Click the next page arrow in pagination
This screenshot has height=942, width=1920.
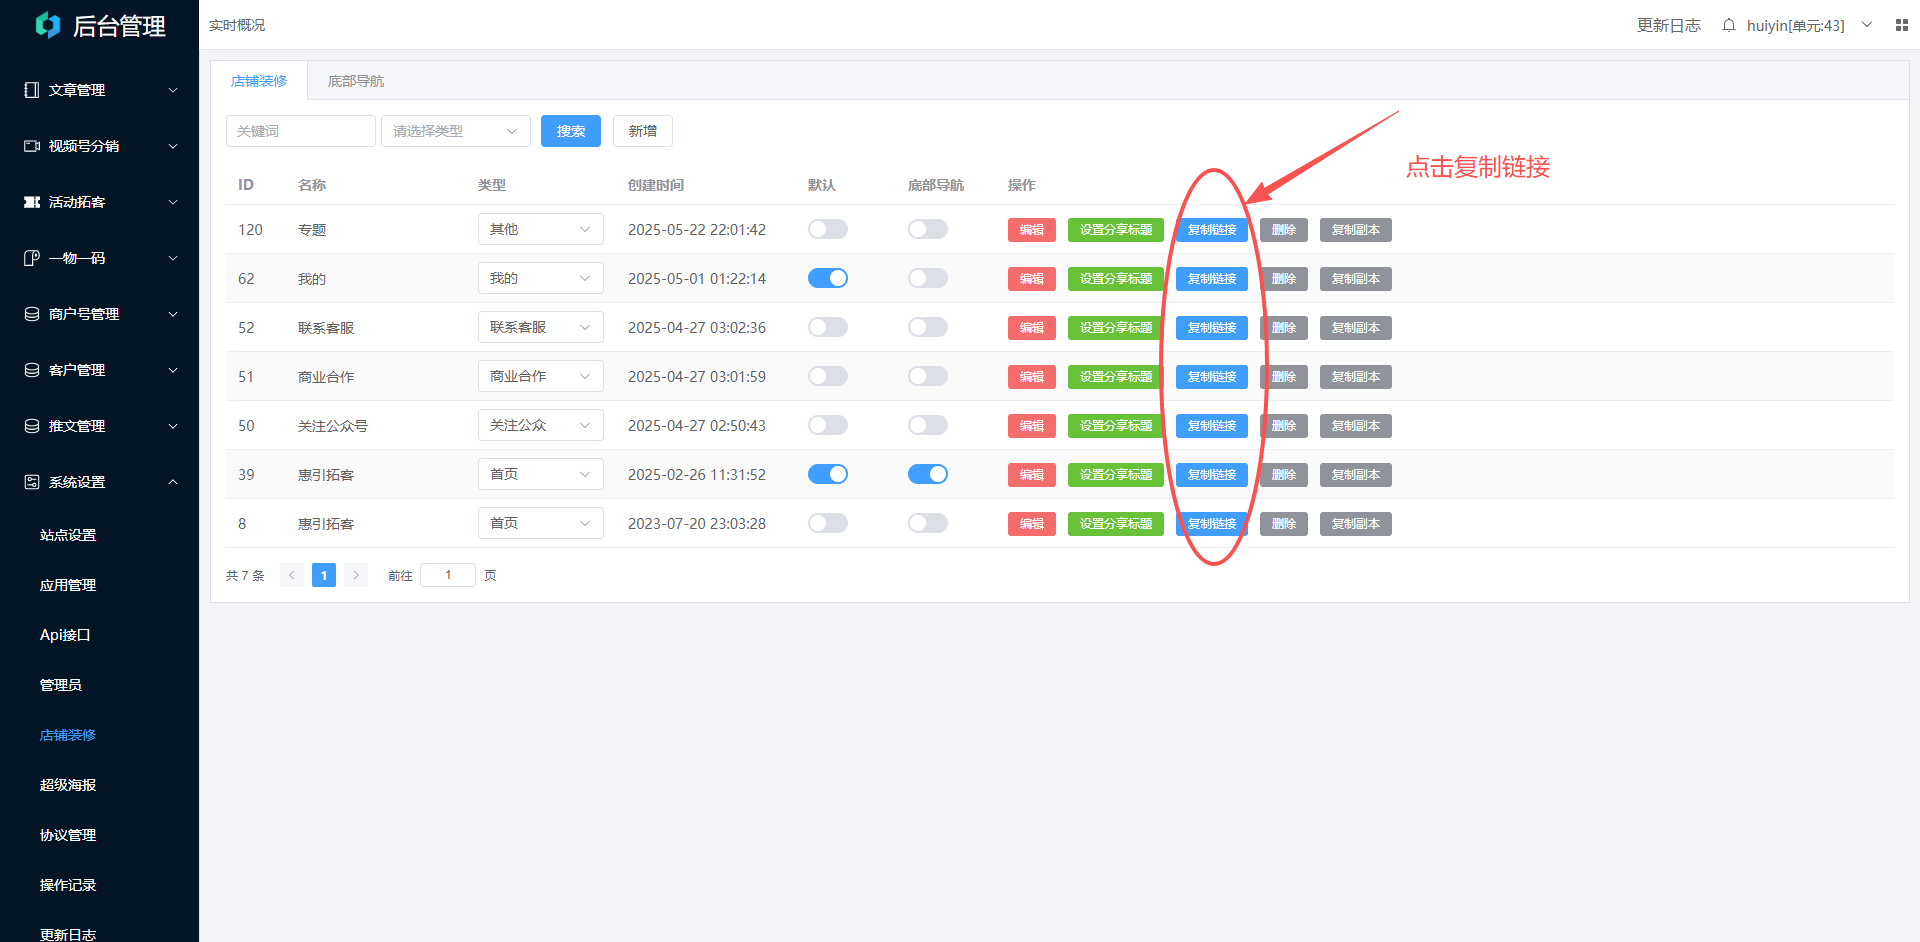coord(356,575)
